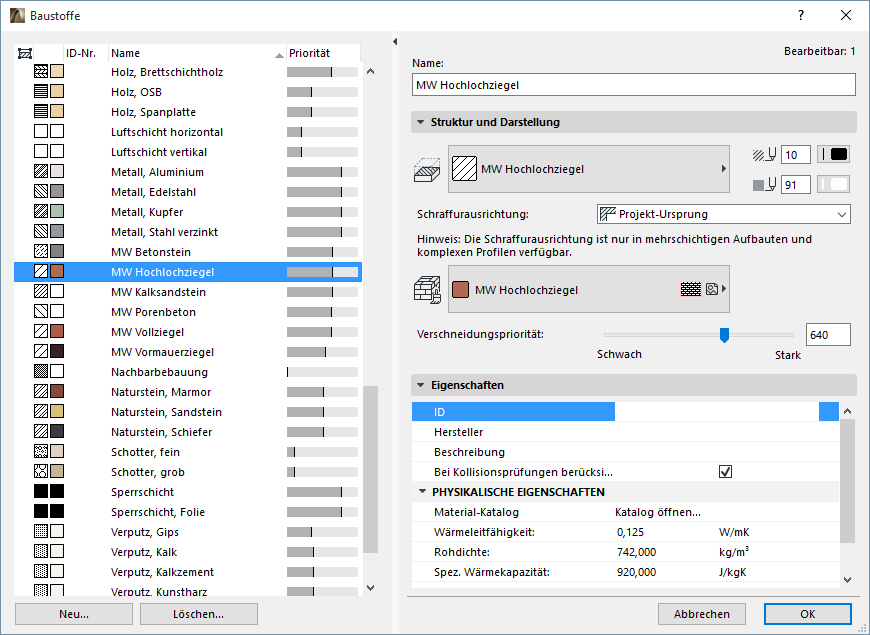Open the white background pen color swatch

pyautogui.click(x=833, y=184)
